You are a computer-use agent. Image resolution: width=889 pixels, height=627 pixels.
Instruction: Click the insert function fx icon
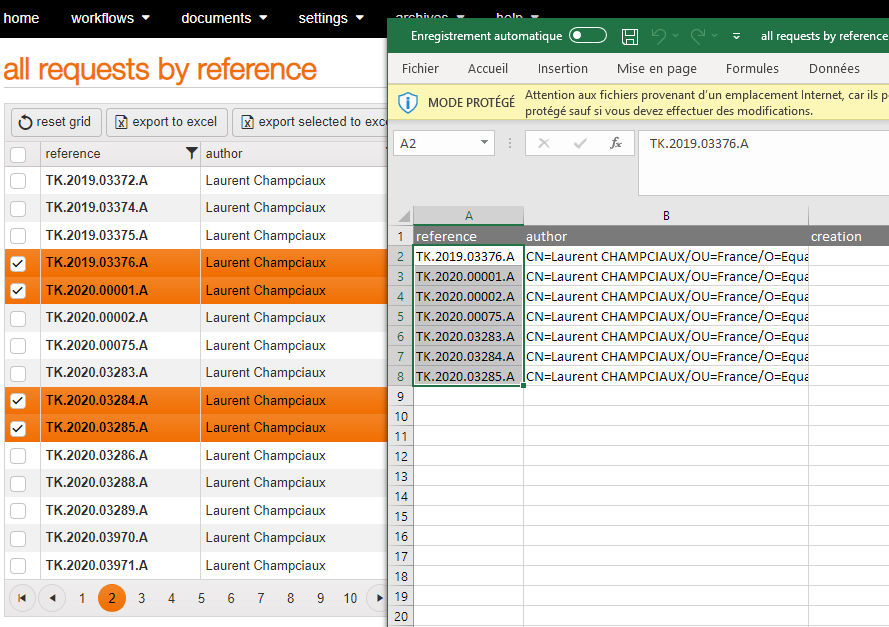616,143
